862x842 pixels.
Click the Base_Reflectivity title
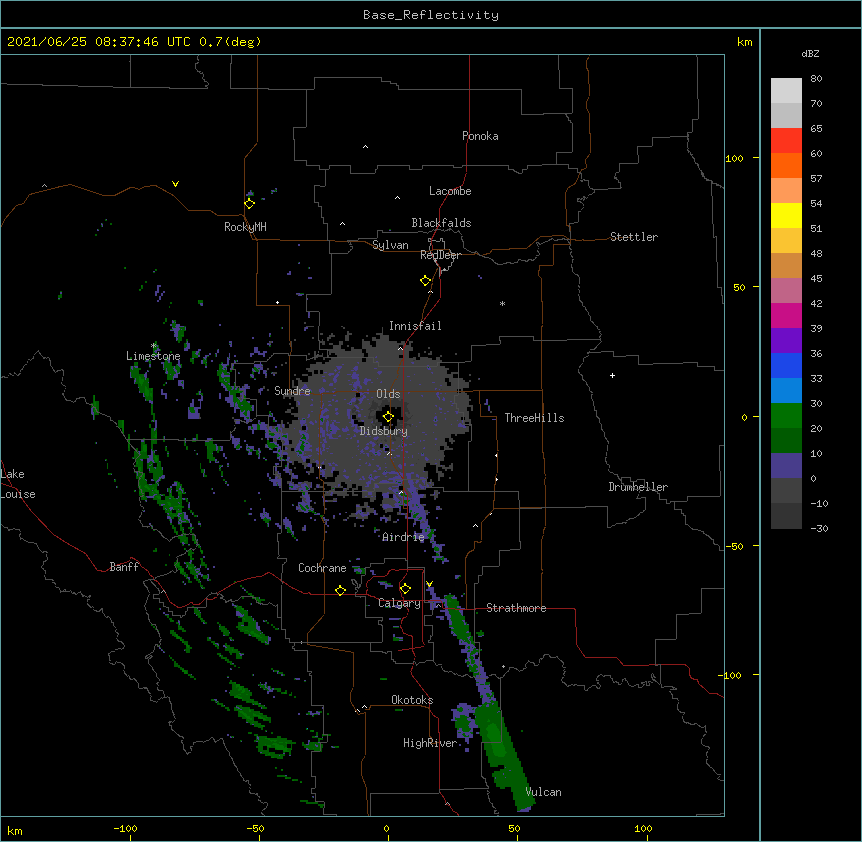click(431, 15)
